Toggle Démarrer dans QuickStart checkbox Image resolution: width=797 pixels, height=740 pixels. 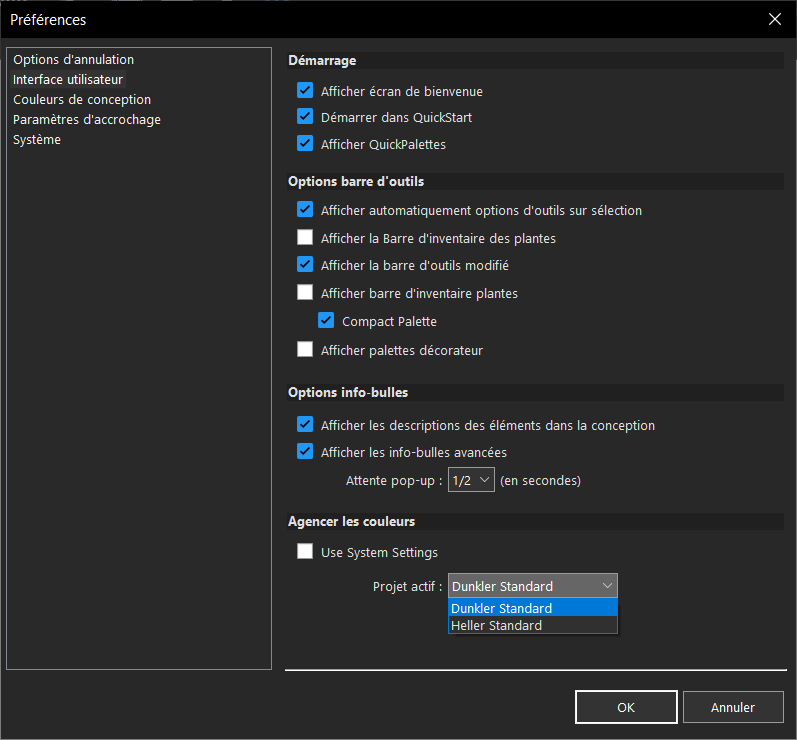305,116
